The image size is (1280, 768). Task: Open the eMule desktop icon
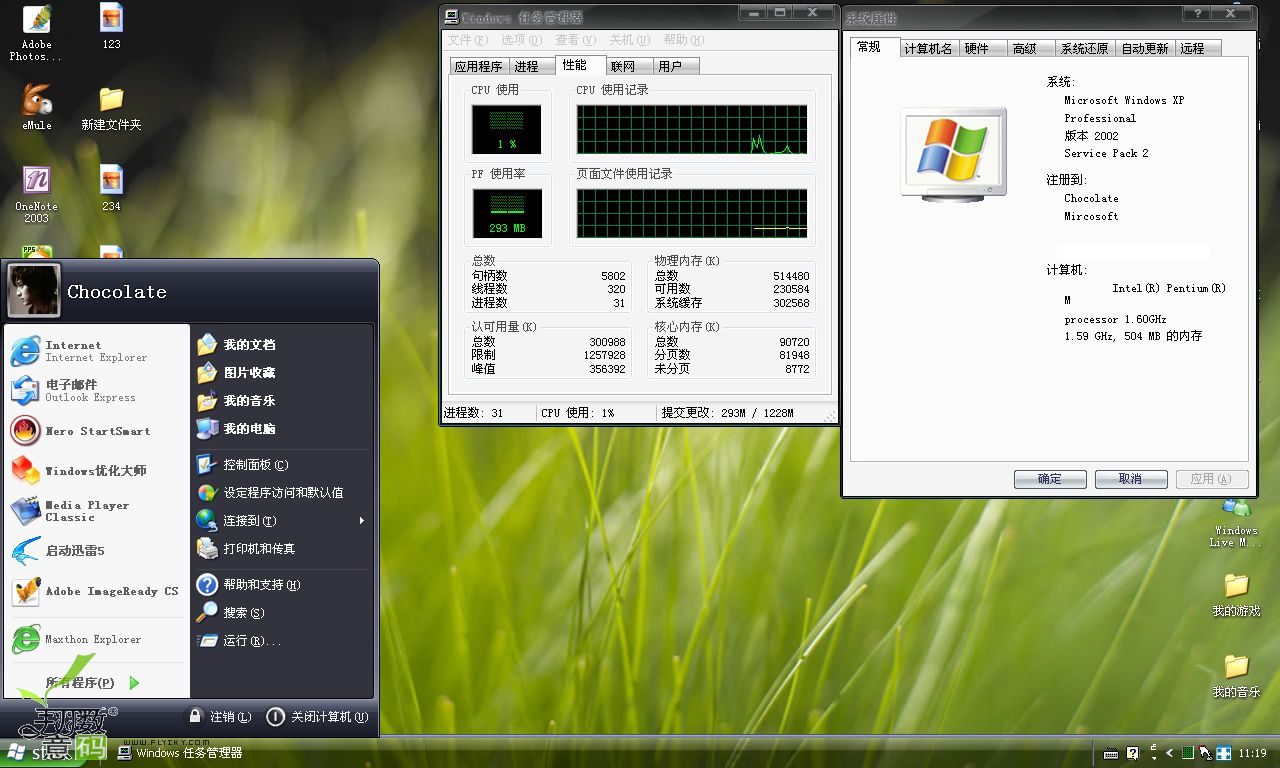[x=36, y=107]
